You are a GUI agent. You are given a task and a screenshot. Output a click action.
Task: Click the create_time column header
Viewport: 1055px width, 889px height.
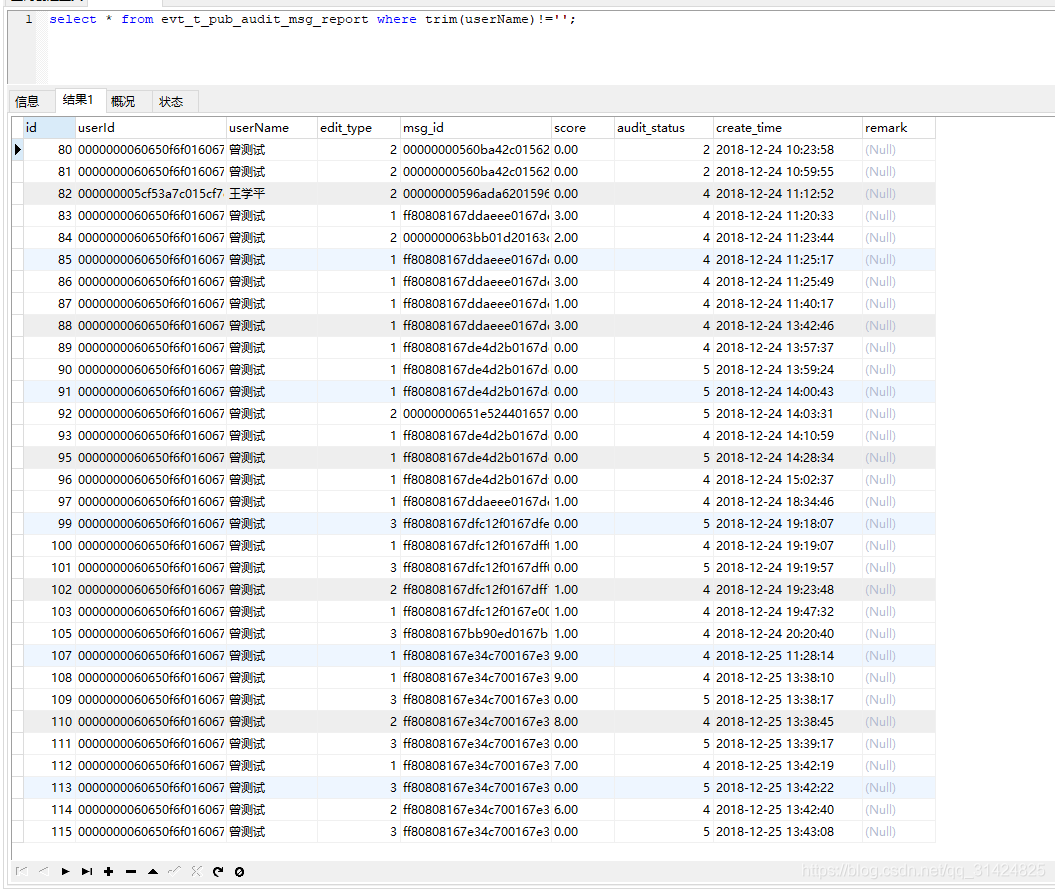[x=788, y=128]
